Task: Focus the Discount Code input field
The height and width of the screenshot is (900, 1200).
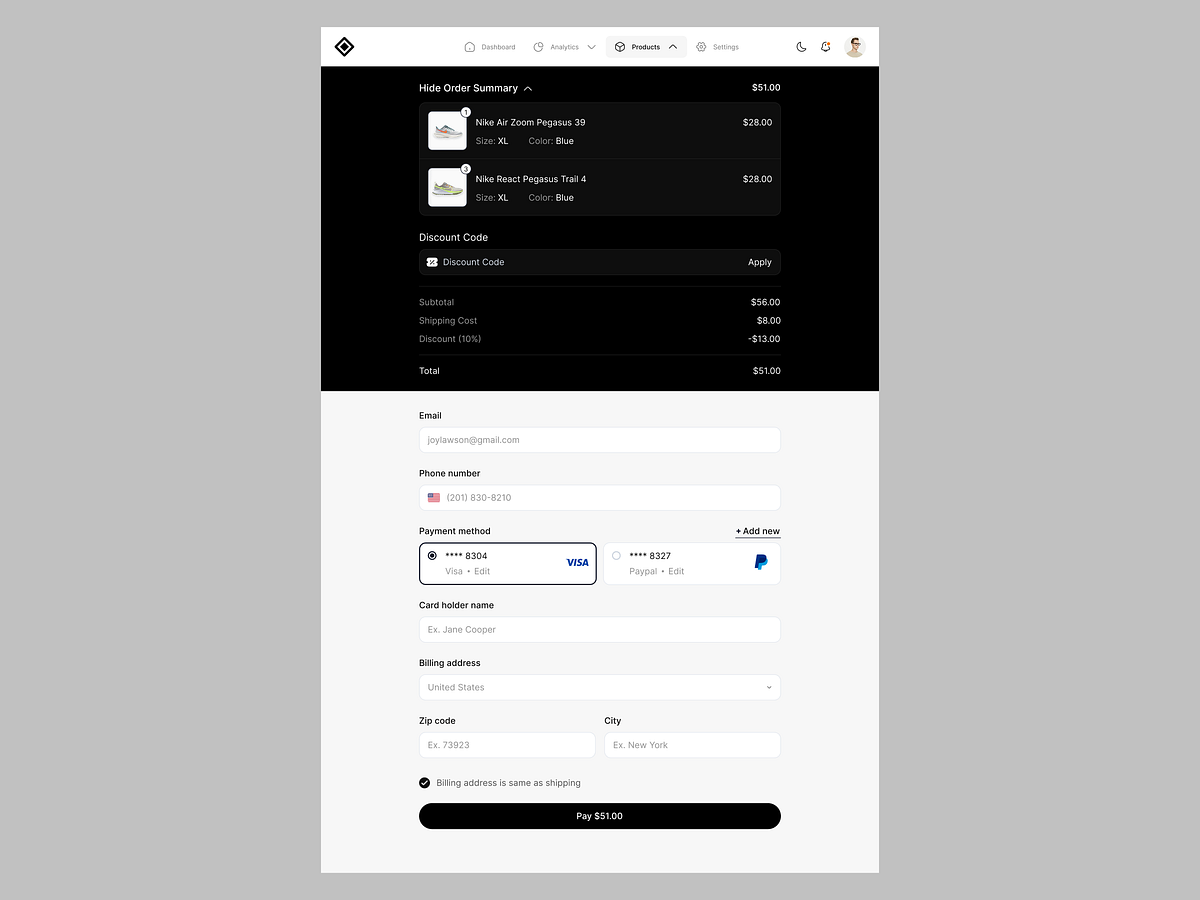Action: [x=600, y=262]
